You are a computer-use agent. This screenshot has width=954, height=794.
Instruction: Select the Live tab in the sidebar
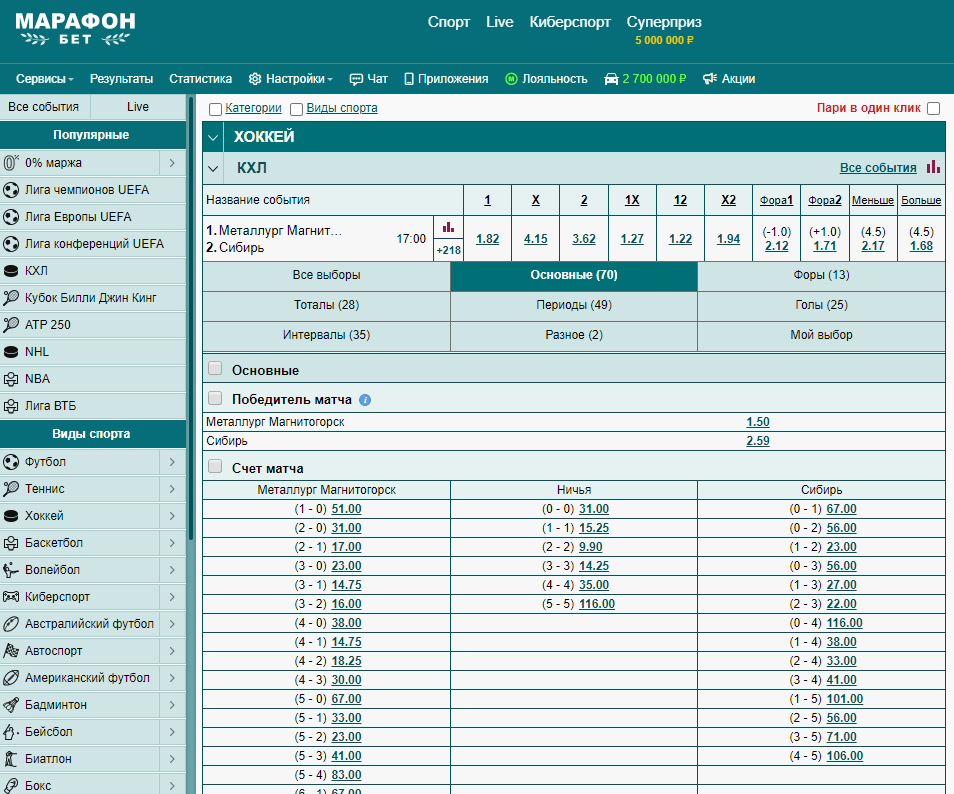coord(138,107)
